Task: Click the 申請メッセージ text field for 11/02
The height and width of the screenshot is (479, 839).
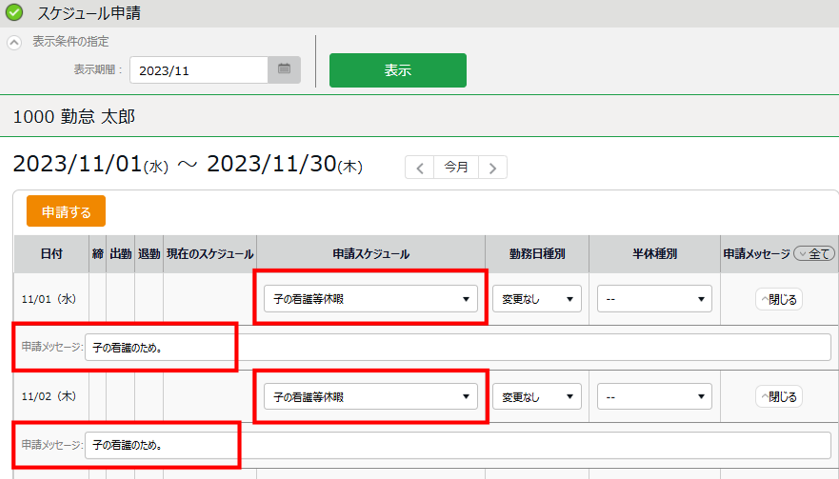Action: coord(457,445)
